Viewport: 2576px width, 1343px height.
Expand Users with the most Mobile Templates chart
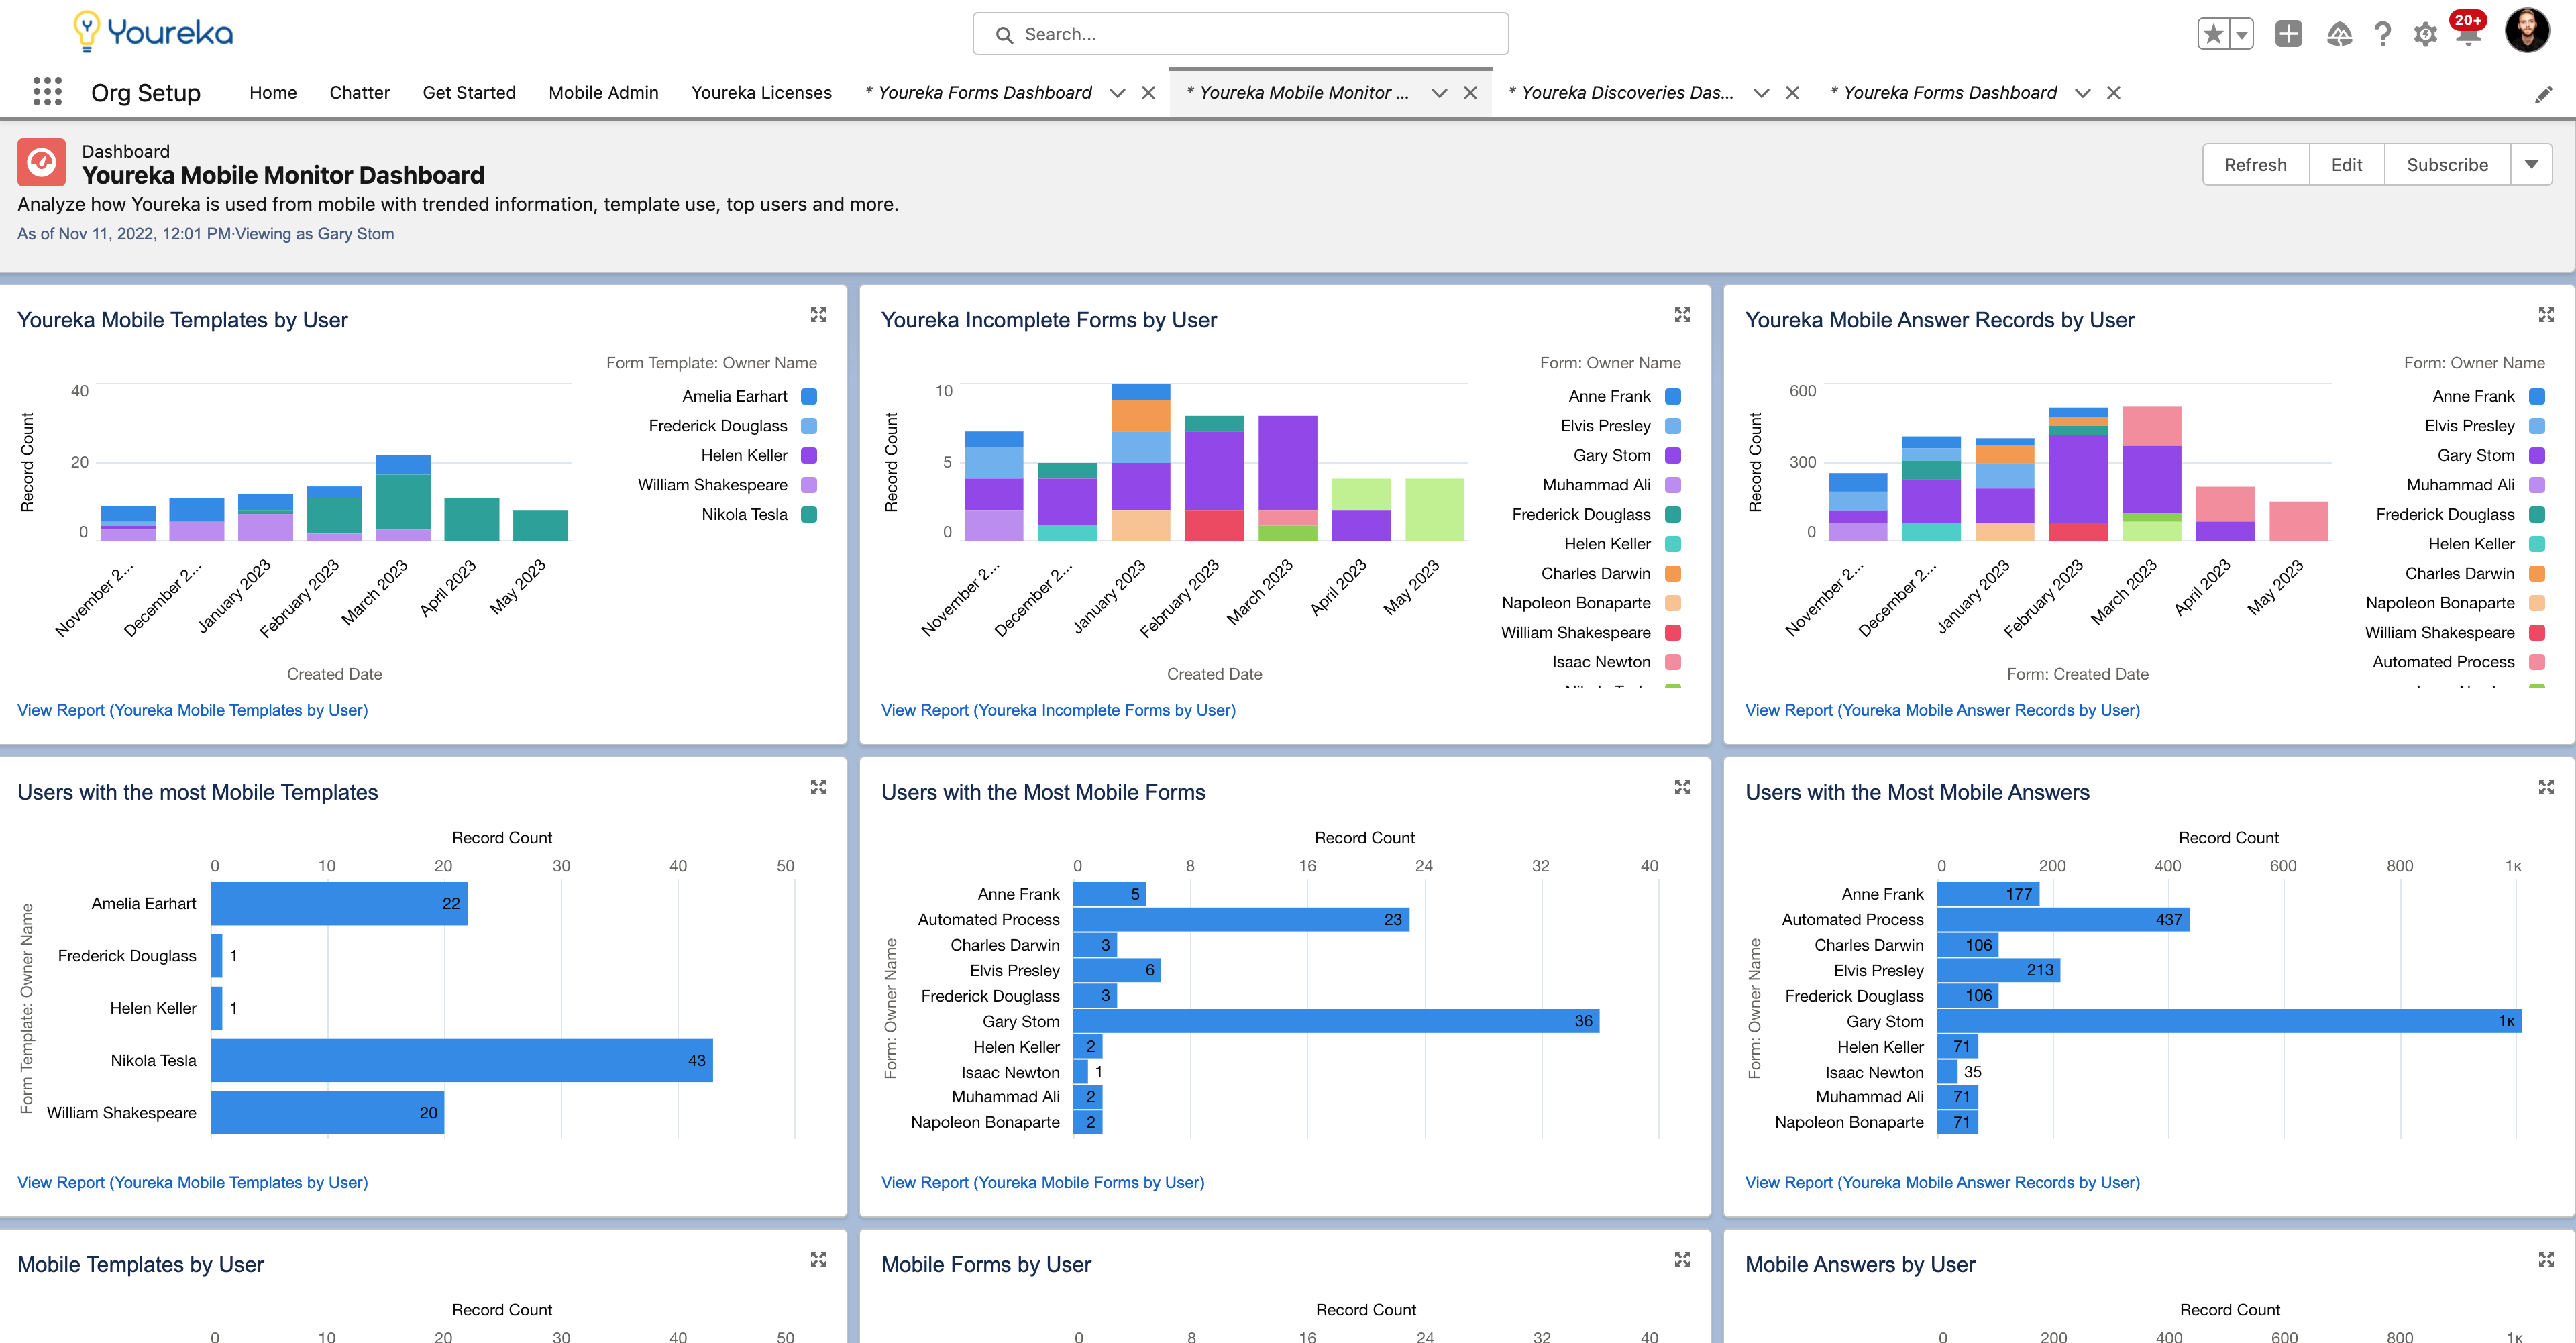tap(818, 787)
